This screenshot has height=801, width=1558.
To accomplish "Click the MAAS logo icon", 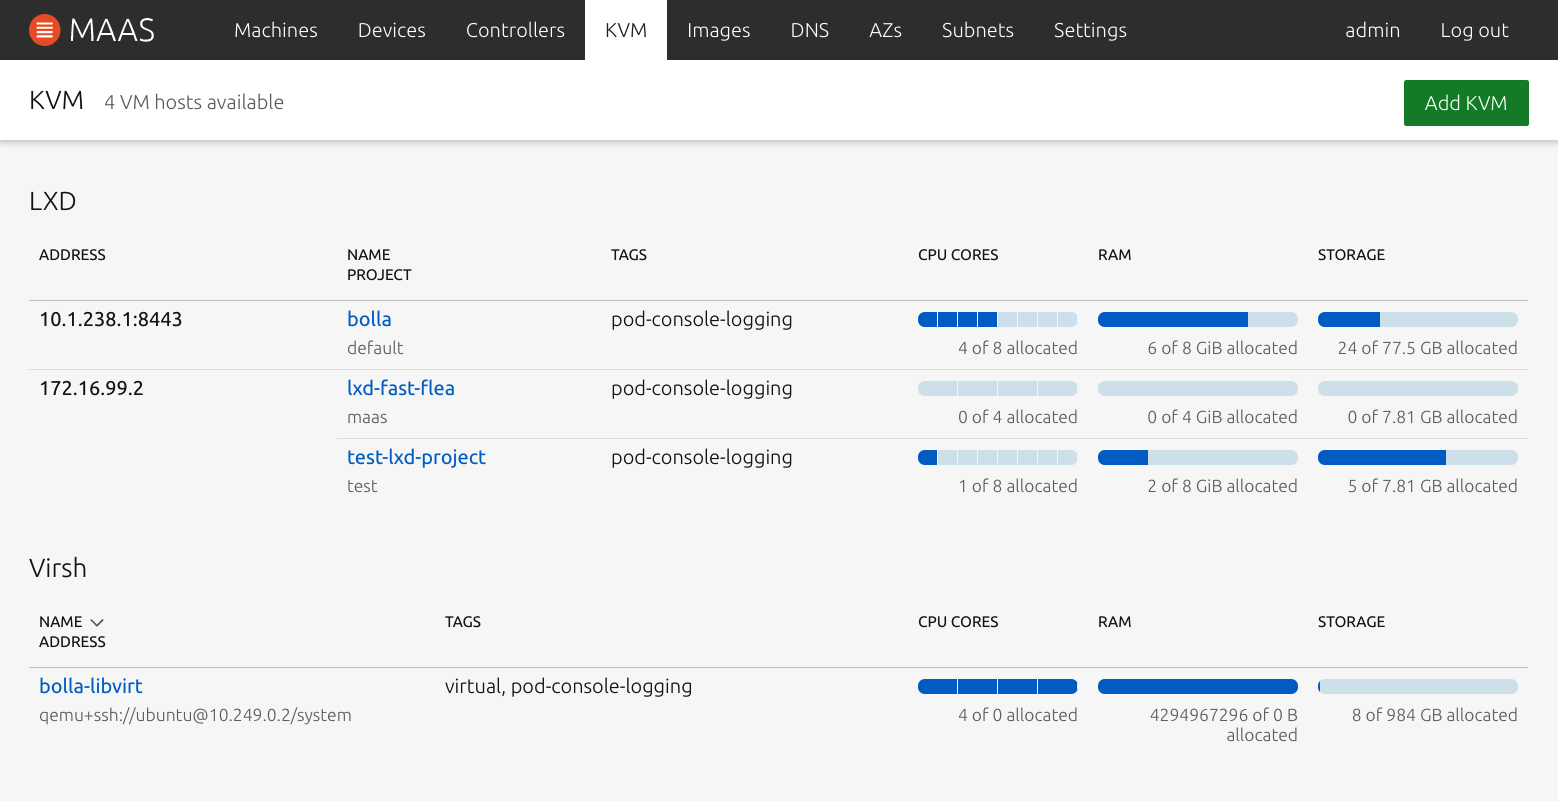I will [45, 30].
